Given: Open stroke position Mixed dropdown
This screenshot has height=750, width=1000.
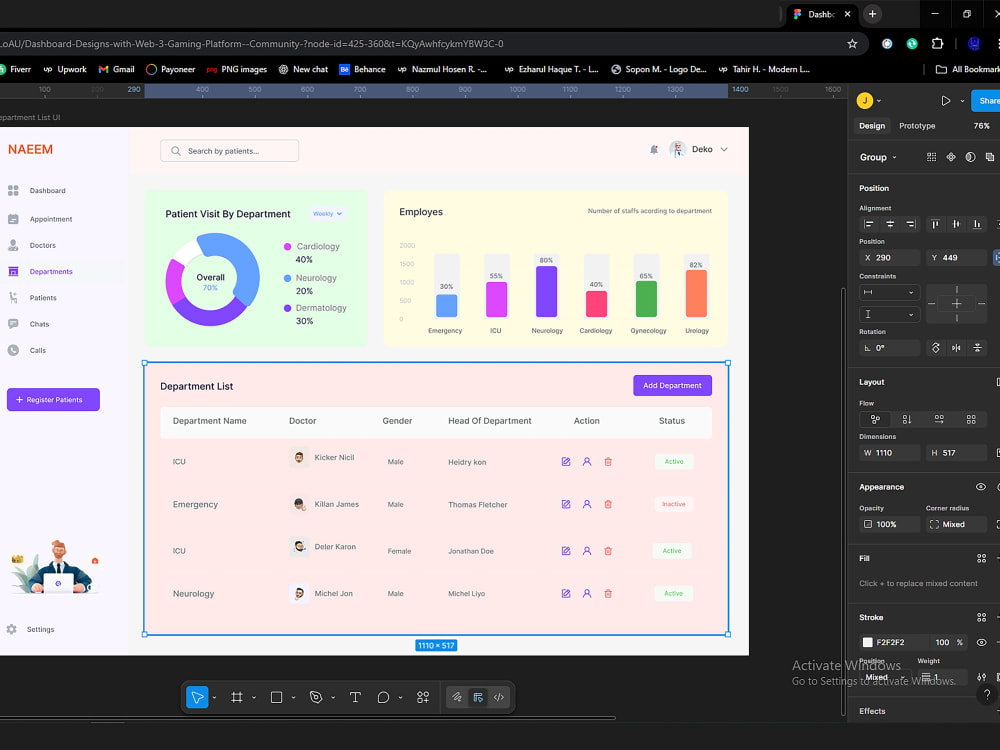Looking at the screenshot, I should click(x=886, y=677).
